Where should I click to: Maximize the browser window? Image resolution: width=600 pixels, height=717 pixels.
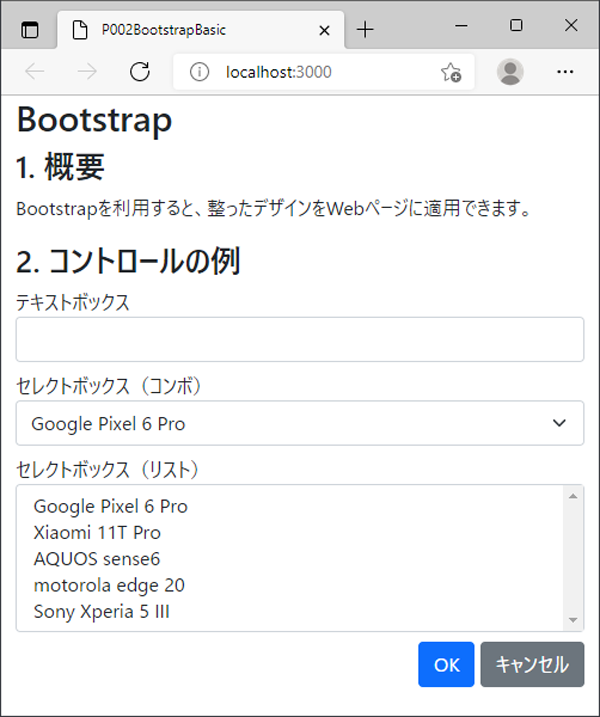pos(516,25)
